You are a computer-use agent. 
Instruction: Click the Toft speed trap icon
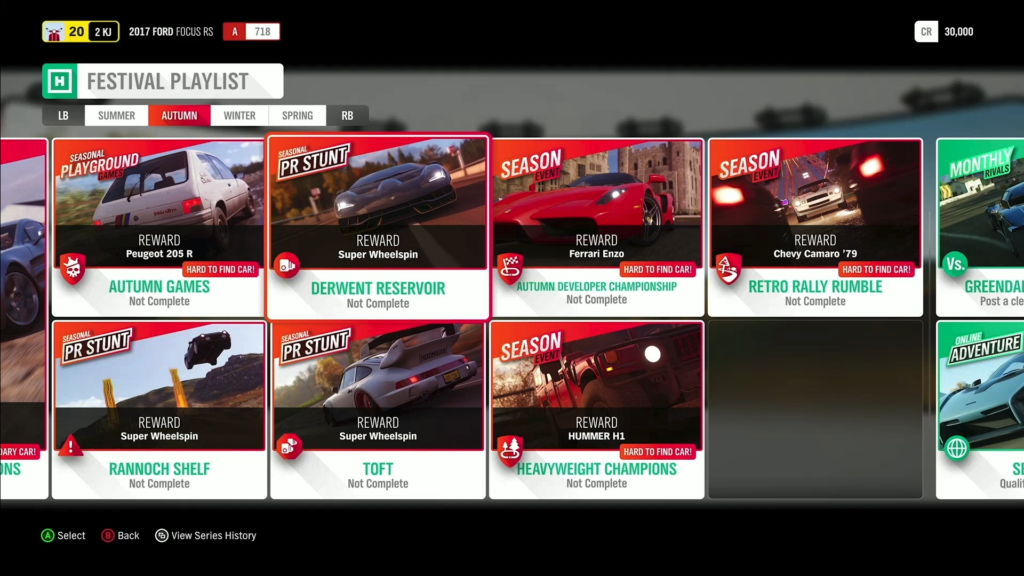[x=289, y=447]
